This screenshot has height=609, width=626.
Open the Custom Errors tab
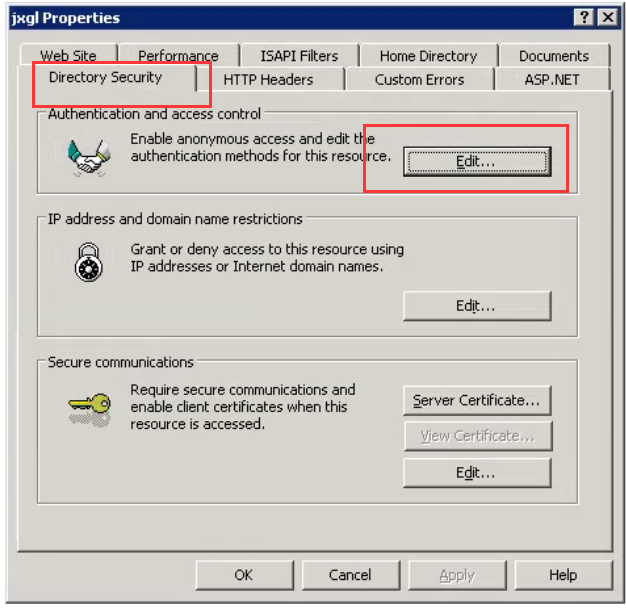click(x=419, y=80)
